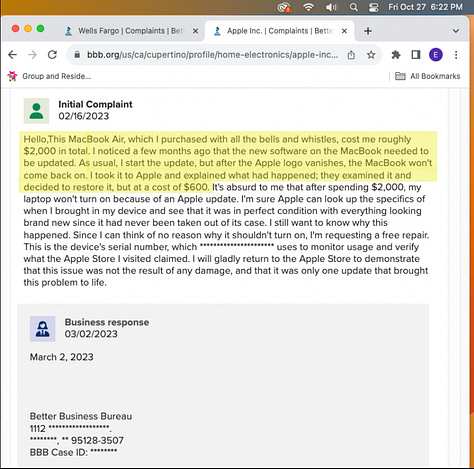Bookmark this page with the star
This screenshot has width=474, height=469.
[x=371, y=55]
